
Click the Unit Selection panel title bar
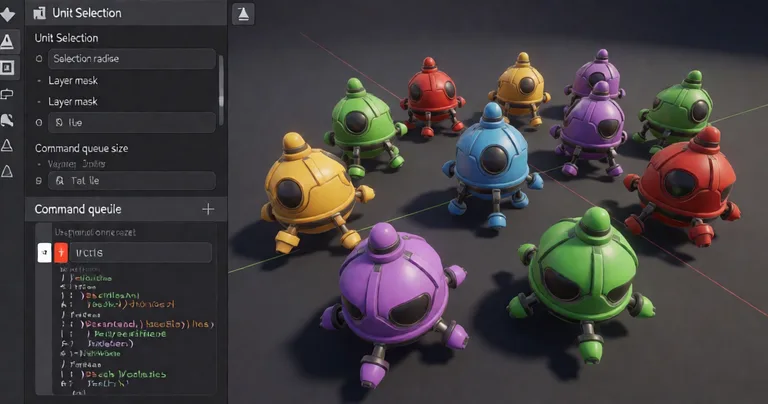coord(126,13)
